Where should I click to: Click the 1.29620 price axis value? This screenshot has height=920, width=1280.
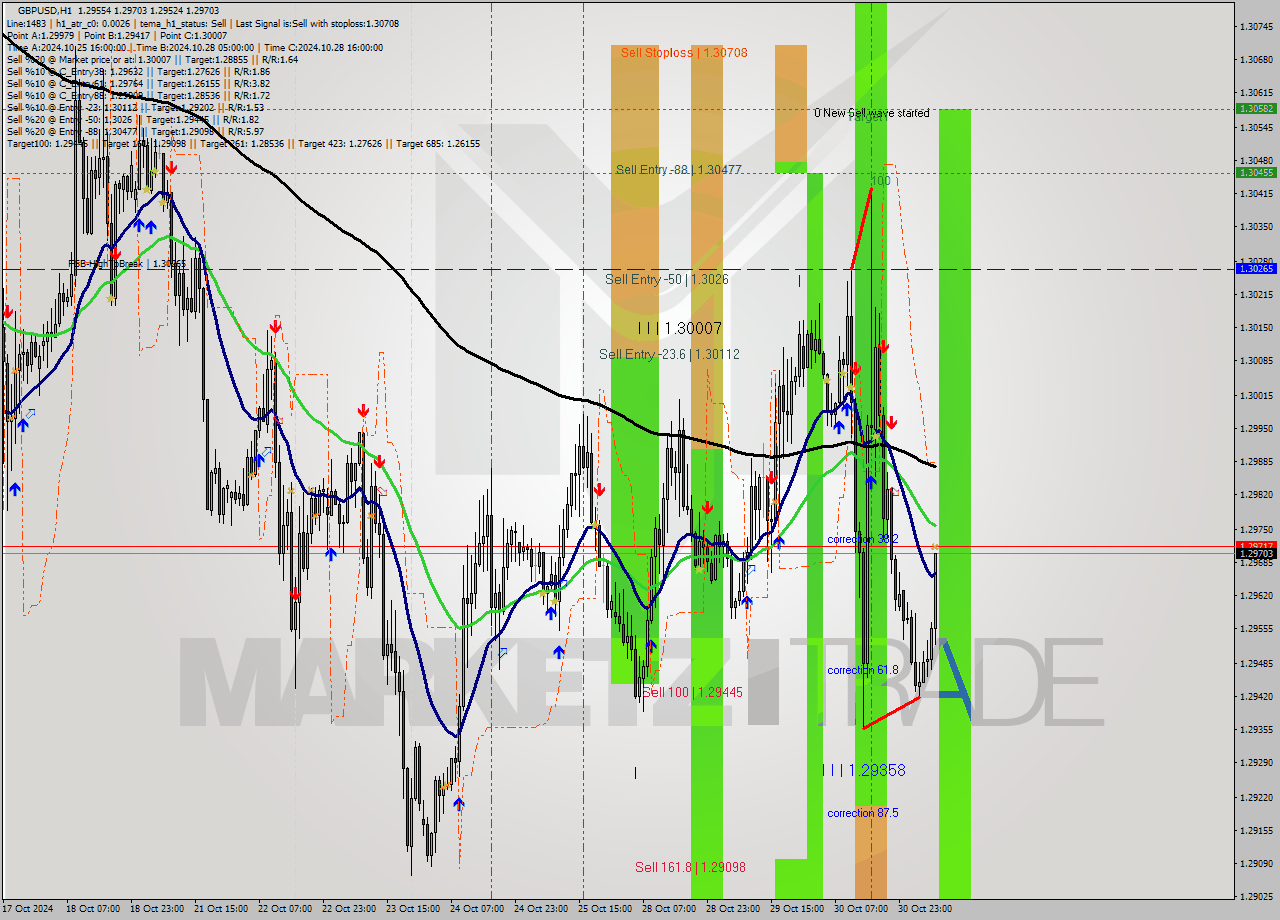(x=1256, y=595)
